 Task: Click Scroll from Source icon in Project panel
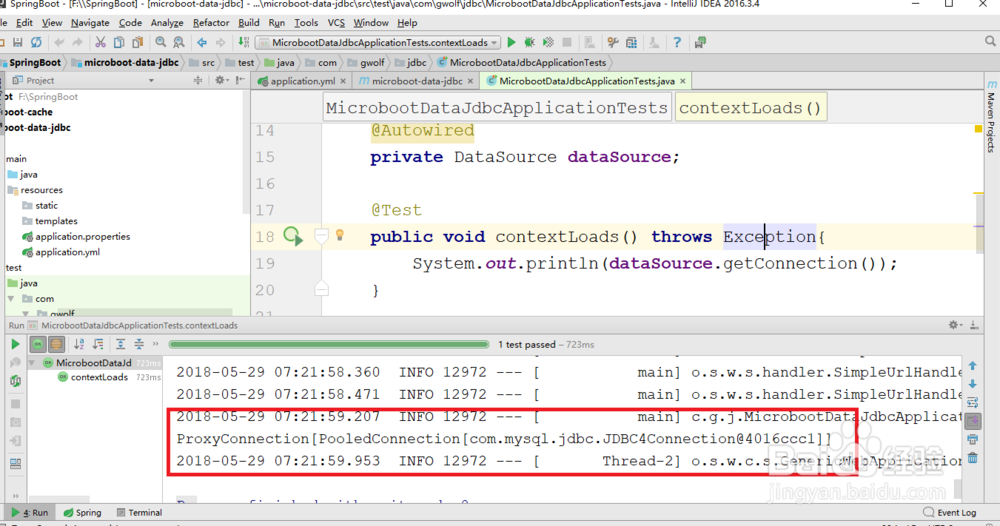click(198, 80)
